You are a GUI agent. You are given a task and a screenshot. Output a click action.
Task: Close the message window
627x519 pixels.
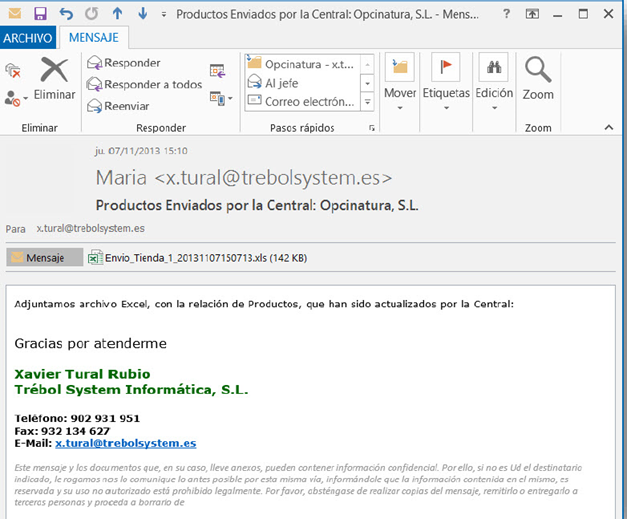pyautogui.click(x=609, y=14)
